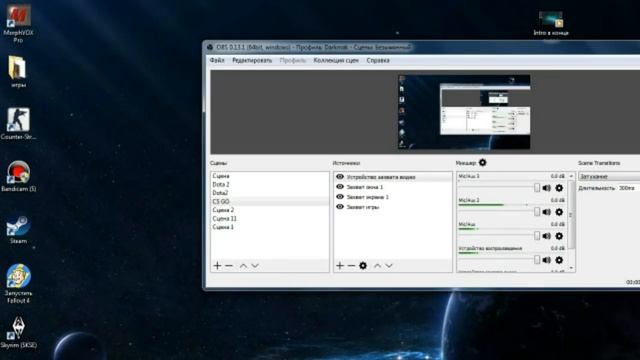Open the Редактировать menu
Image resolution: width=640 pixels, height=360 pixels.
(252, 60)
